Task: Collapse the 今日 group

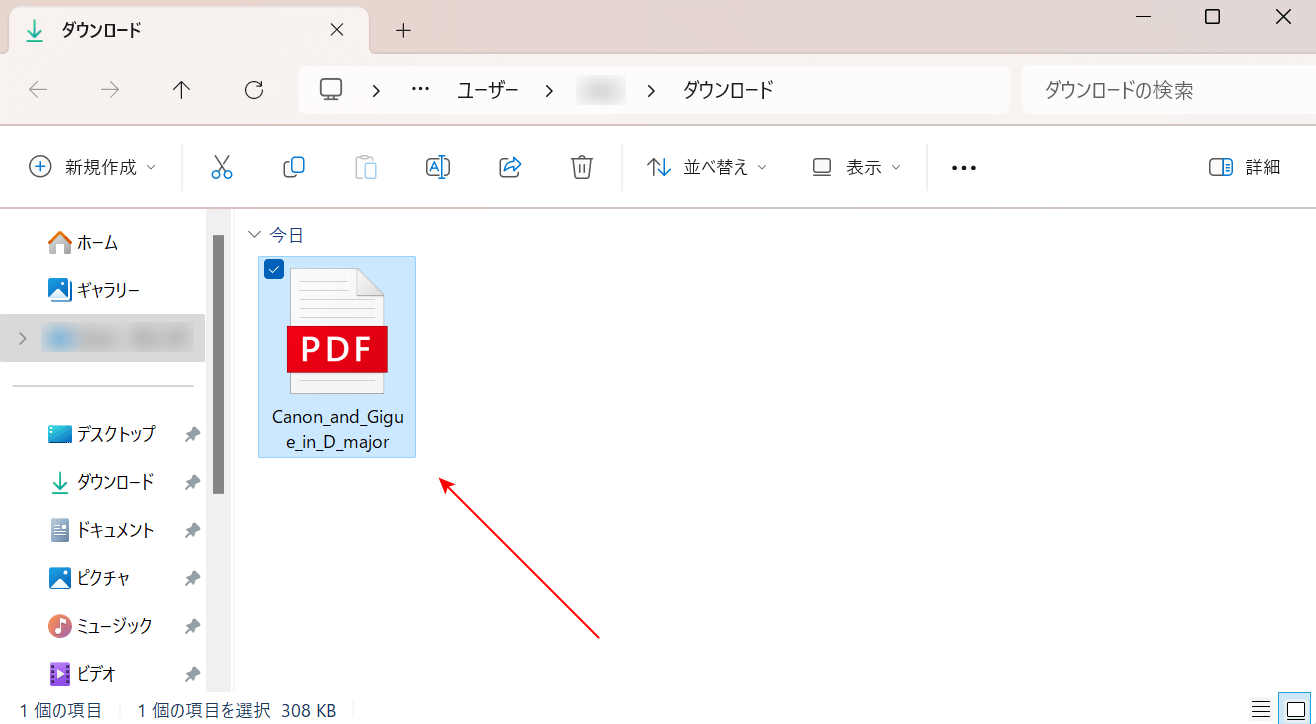Action: (253, 235)
